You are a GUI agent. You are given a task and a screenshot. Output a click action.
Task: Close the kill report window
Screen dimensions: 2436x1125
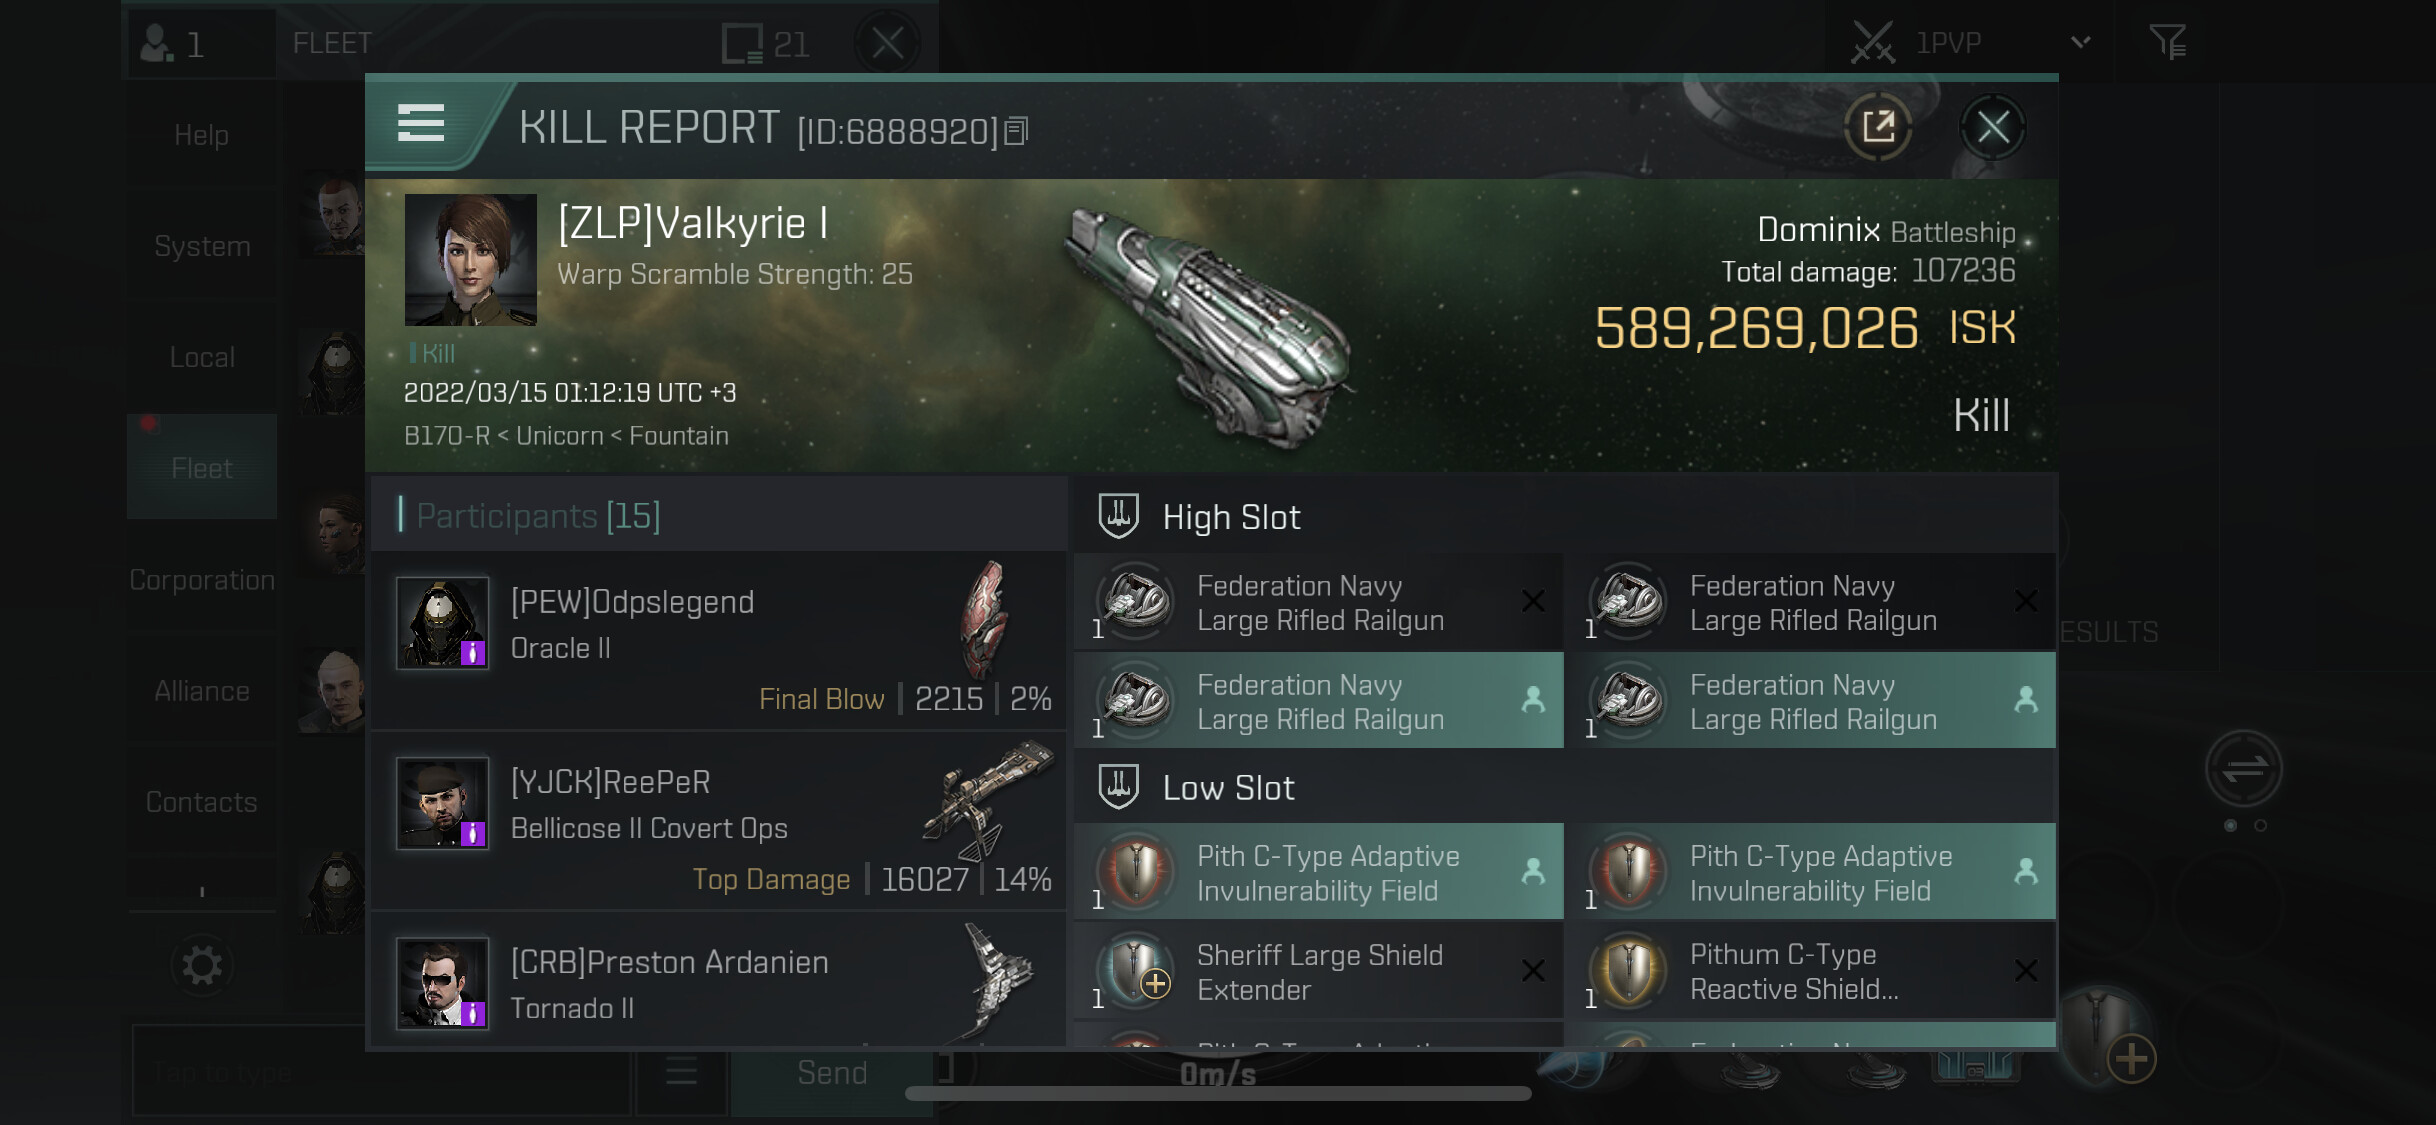tap(1992, 127)
